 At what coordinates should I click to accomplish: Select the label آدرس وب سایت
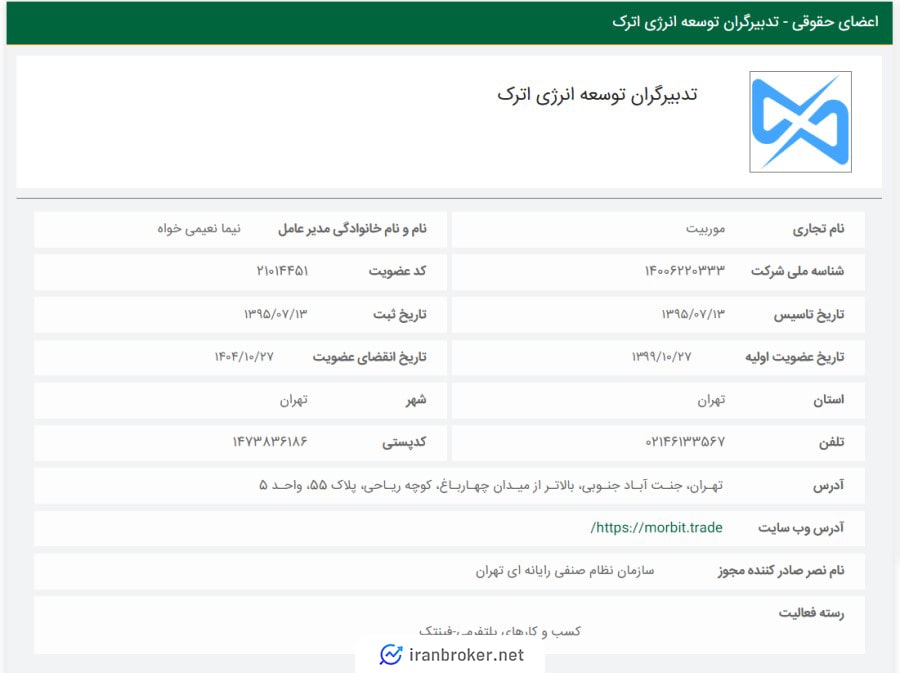(801, 528)
